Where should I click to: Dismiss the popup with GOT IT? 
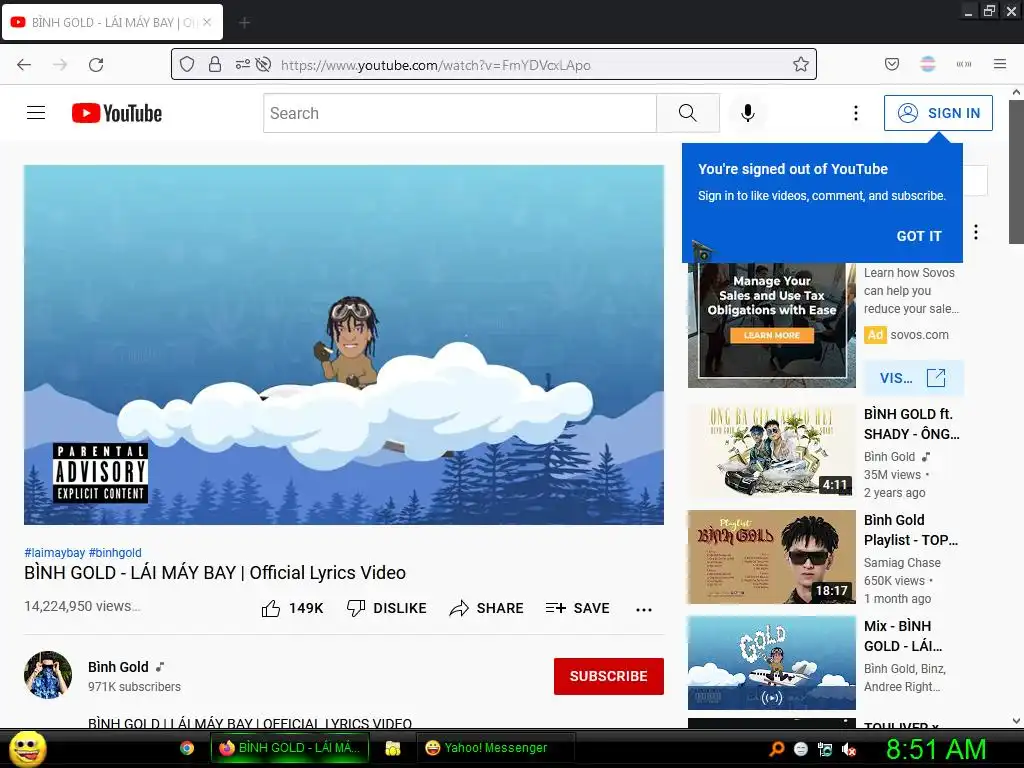click(919, 236)
